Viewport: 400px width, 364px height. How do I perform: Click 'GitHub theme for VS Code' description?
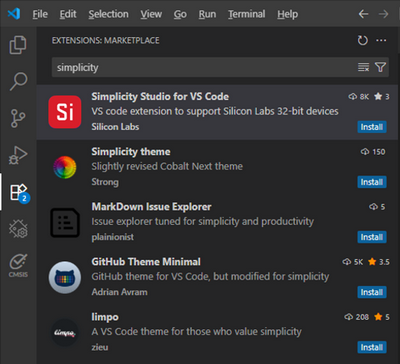click(210, 277)
